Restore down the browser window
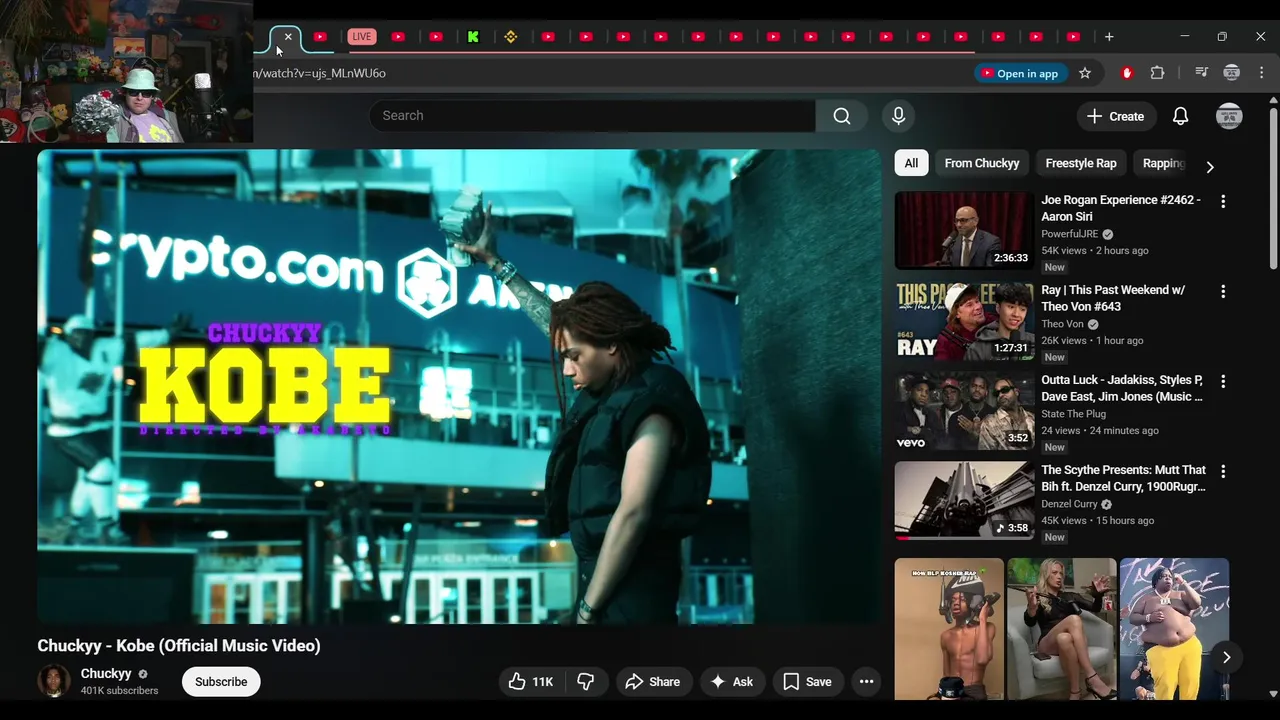Viewport: 1280px width, 720px height. [x=1222, y=37]
